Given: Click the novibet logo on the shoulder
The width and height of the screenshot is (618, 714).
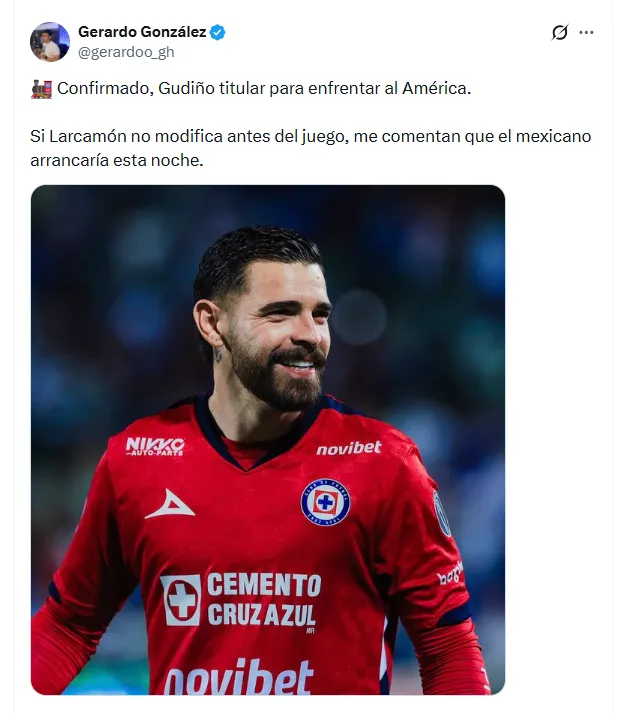Looking at the screenshot, I should click(x=349, y=449).
